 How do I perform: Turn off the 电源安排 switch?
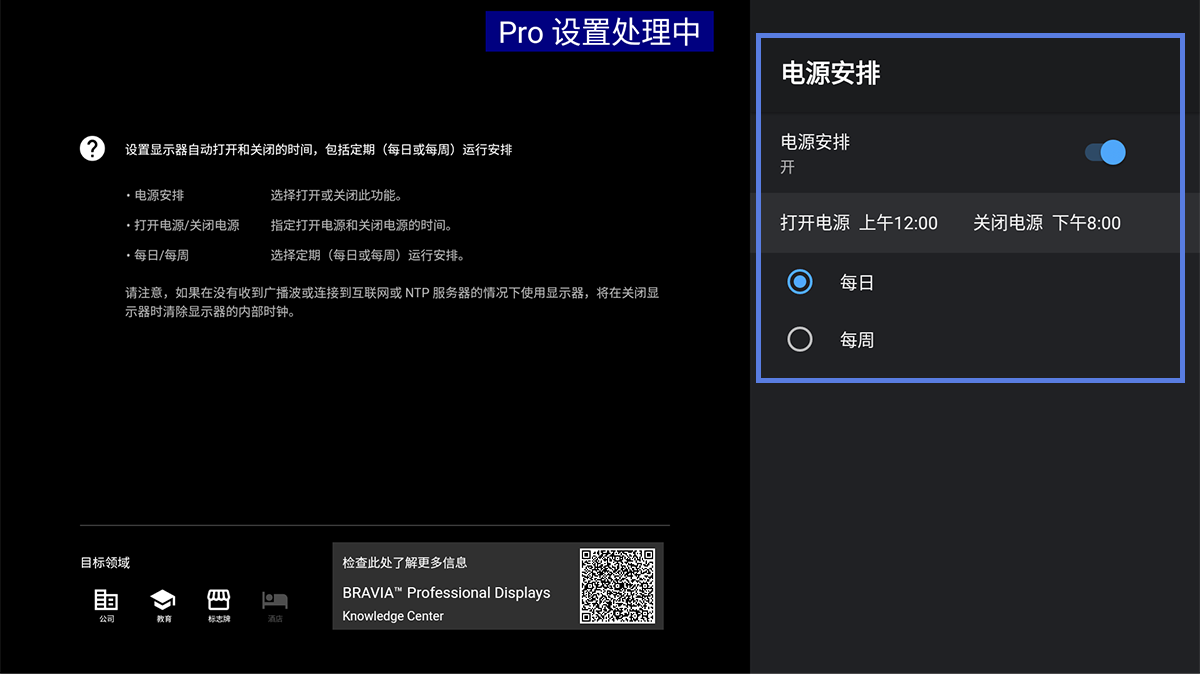click(x=1105, y=153)
